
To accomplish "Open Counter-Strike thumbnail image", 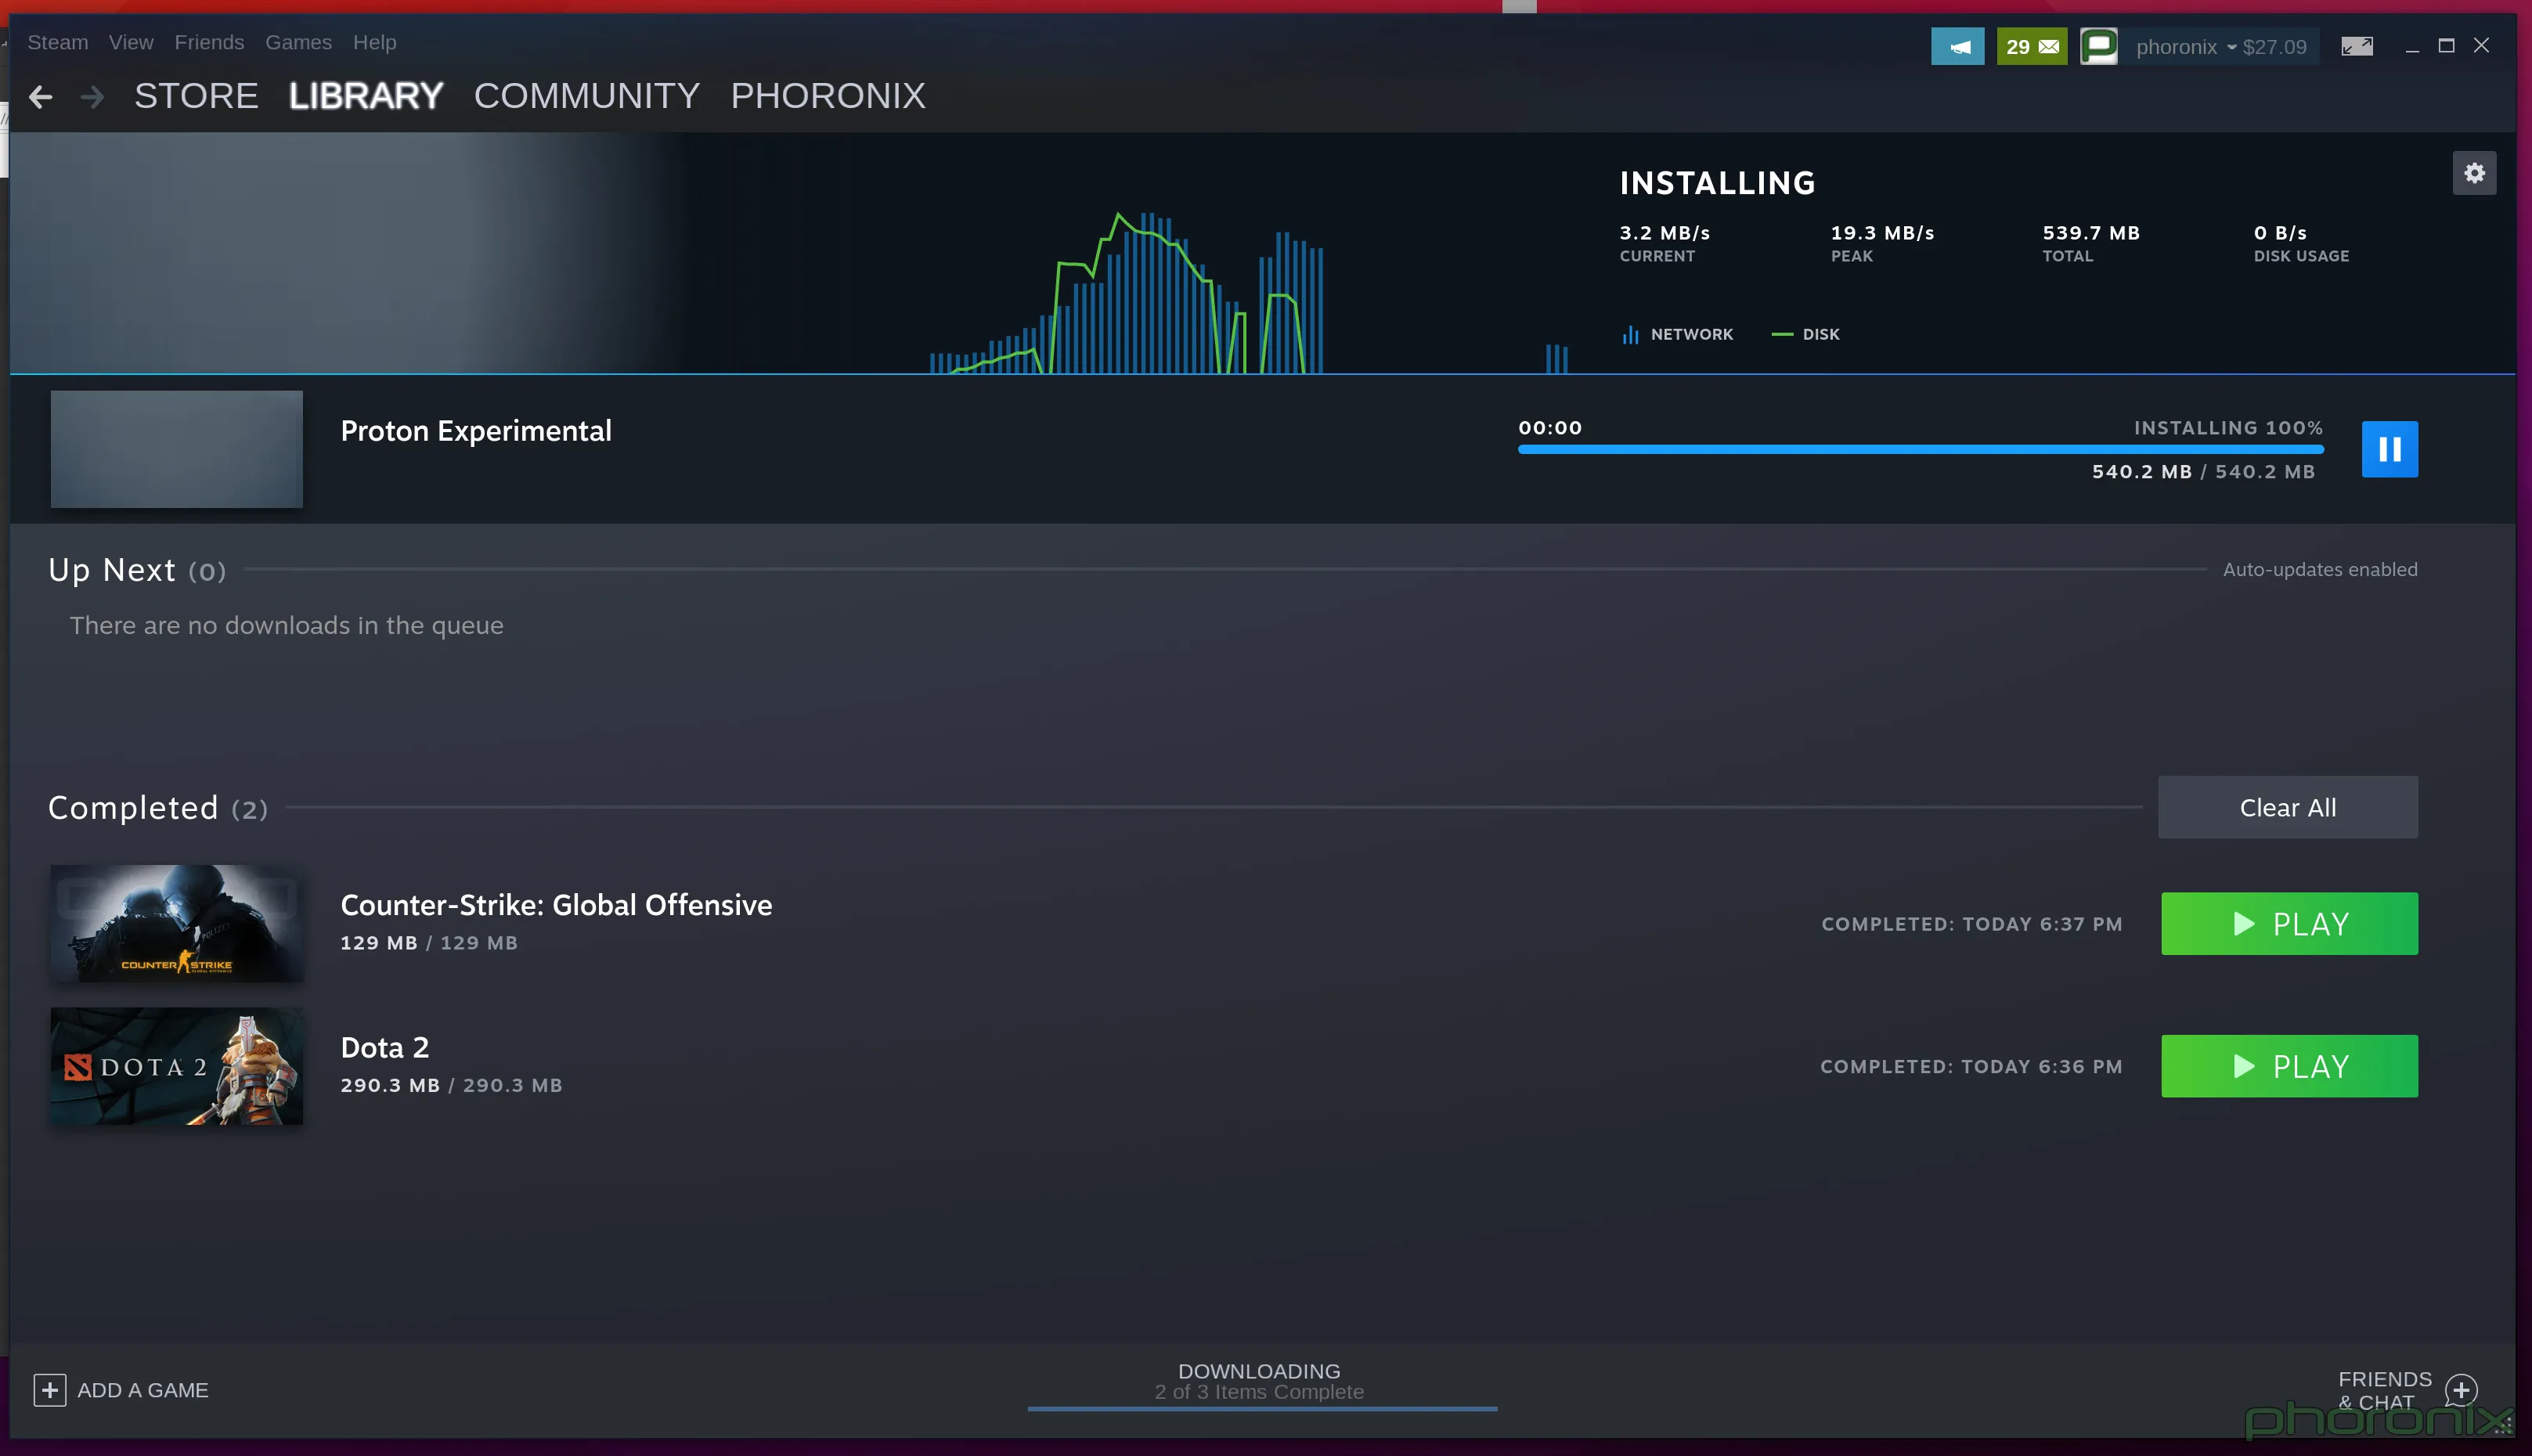I will click(177, 923).
